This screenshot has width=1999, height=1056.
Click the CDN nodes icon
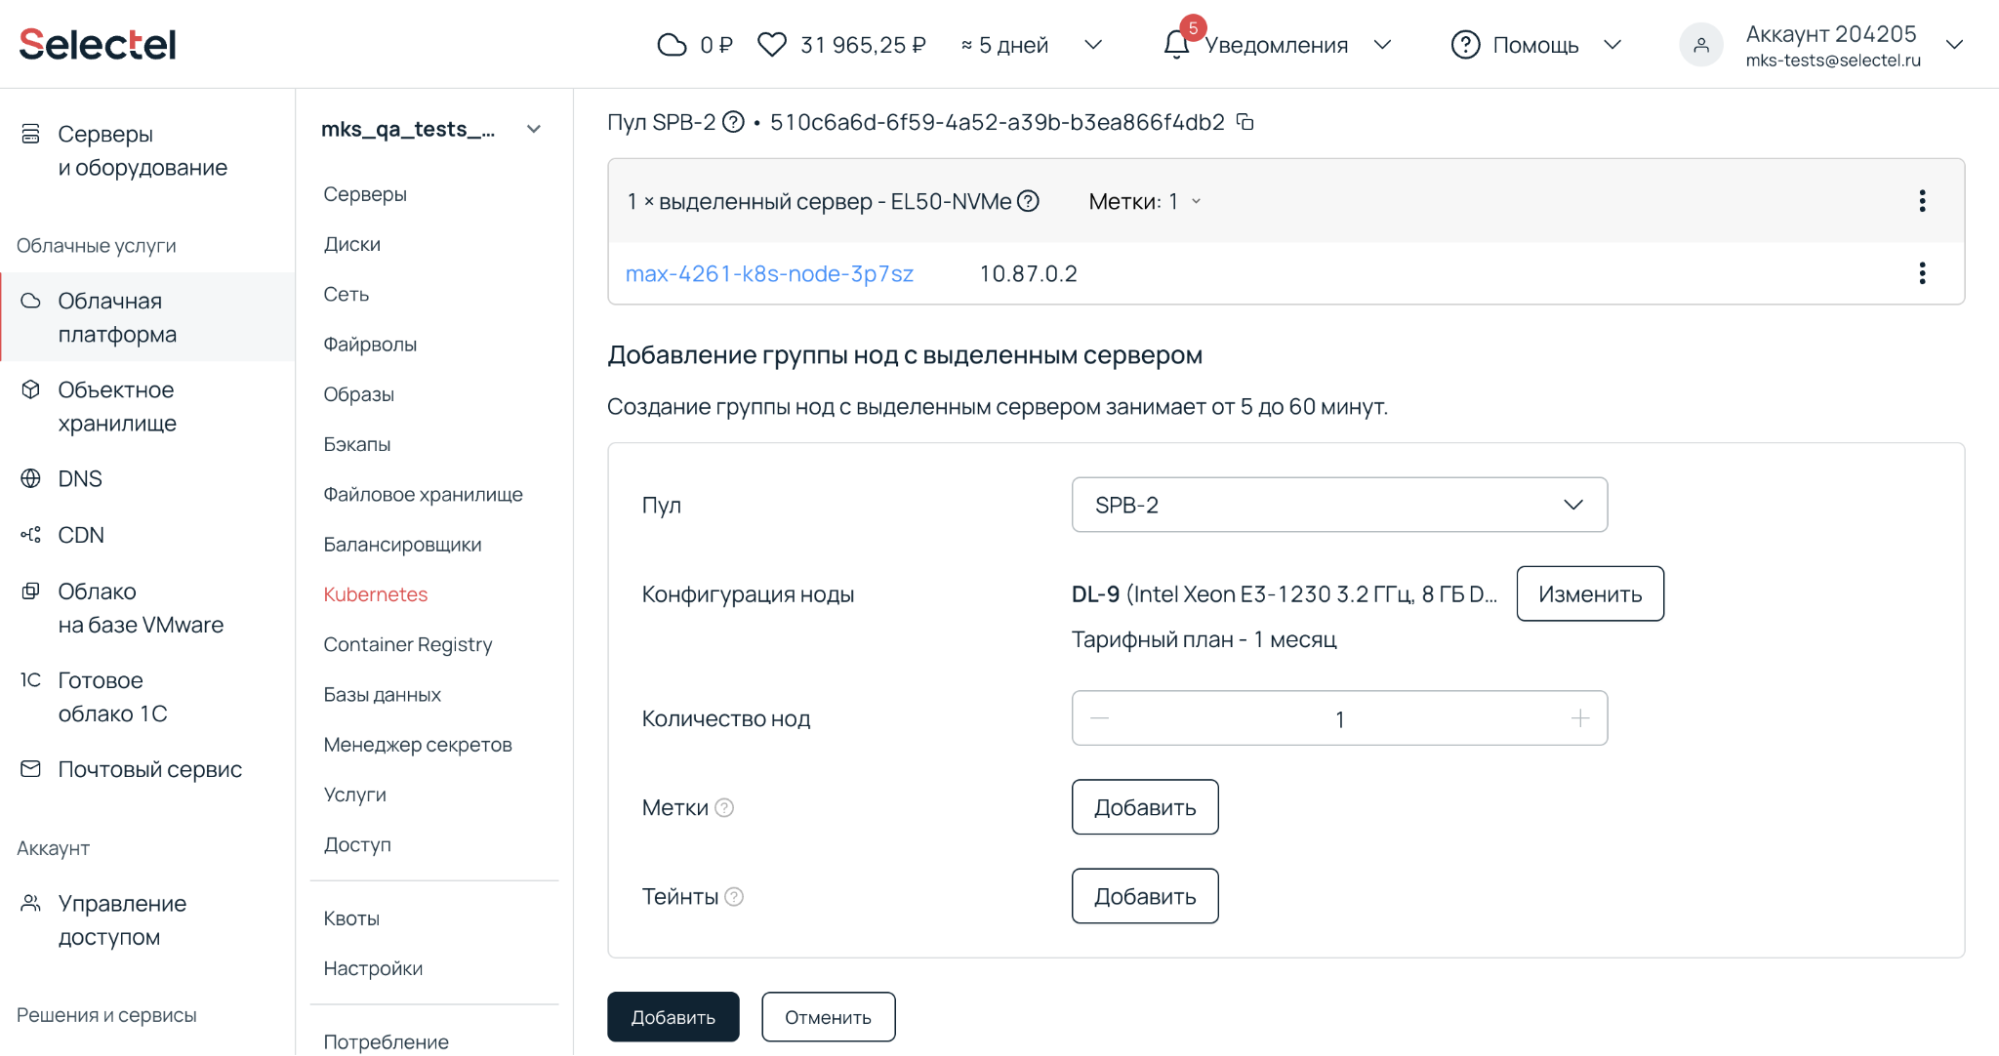[x=31, y=535]
